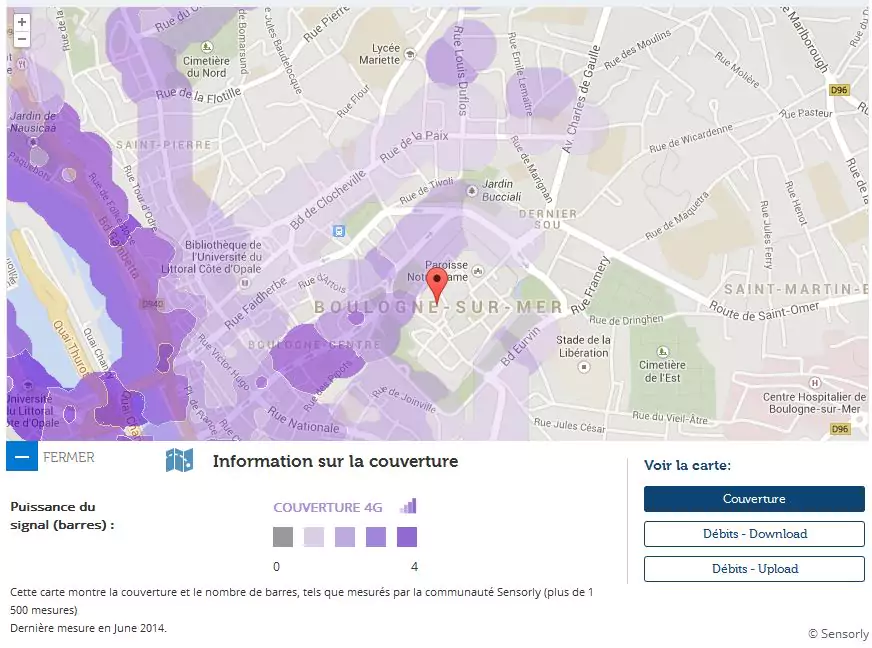Click the darkest purple four-bar swatch
Viewport: 872px width, 648px height.
pyautogui.click(x=407, y=538)
